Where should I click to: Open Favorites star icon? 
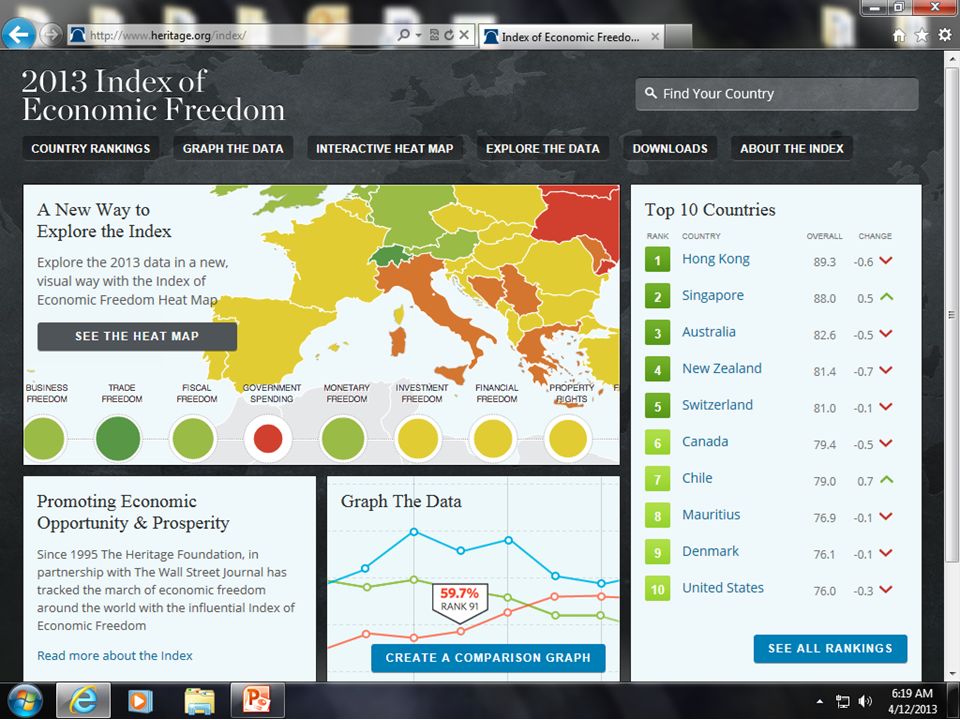(x=921, y=36)
